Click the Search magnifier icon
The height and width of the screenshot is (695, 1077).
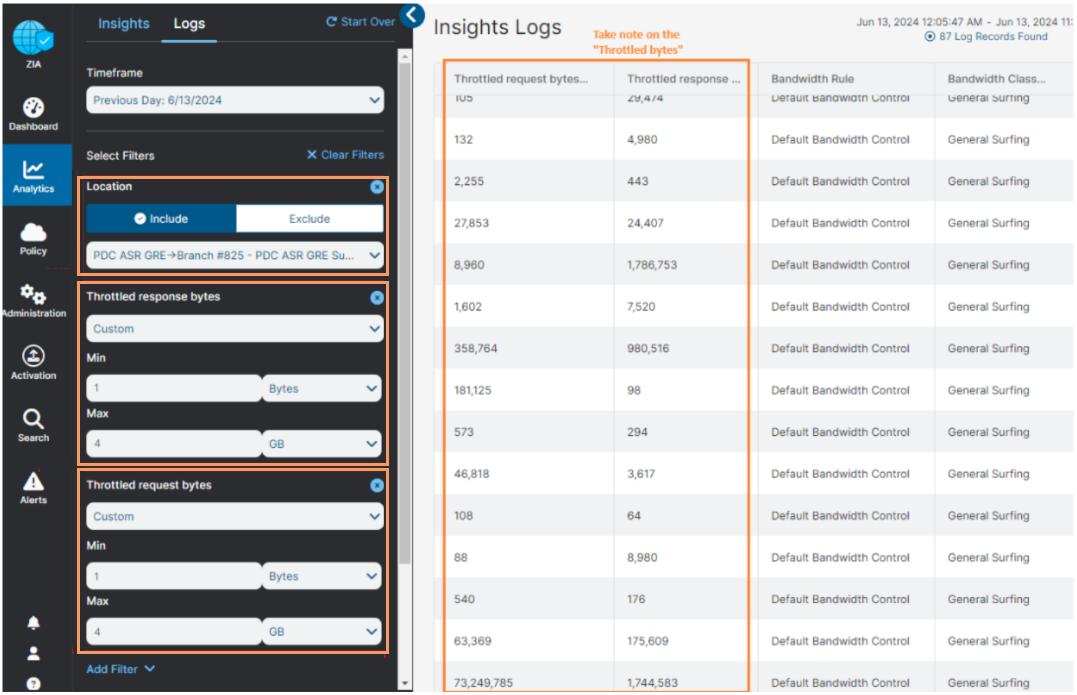click(33, 424)
